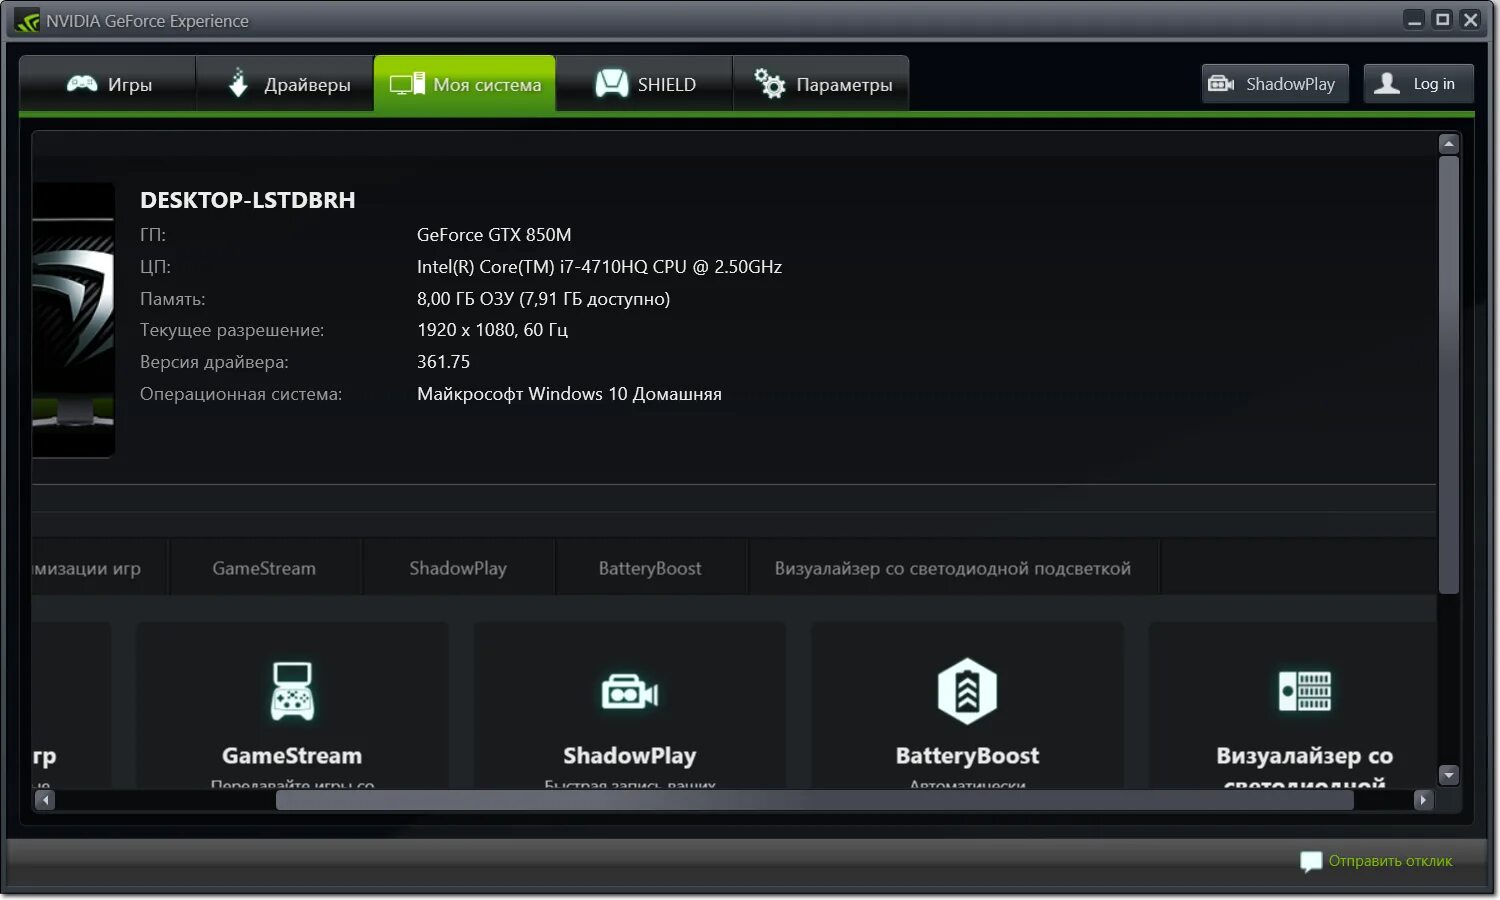Image resolution: width=1500 pixels, height=900 pixels.
Task: Select the BatteryBoost feature tab
Action: [x=650, y=568]
